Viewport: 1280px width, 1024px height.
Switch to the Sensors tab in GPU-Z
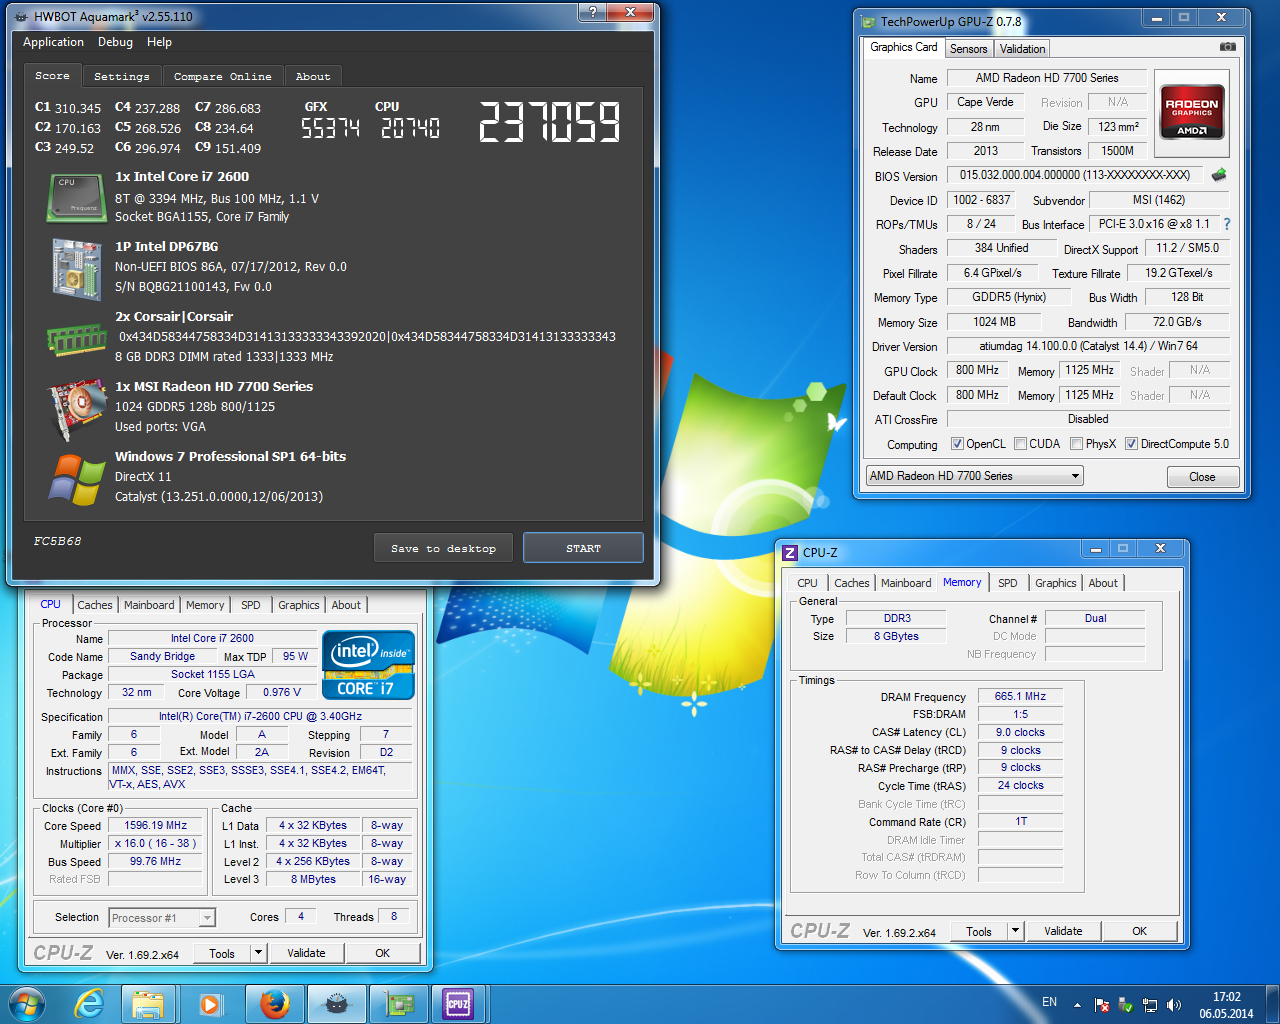pos(968,48)
